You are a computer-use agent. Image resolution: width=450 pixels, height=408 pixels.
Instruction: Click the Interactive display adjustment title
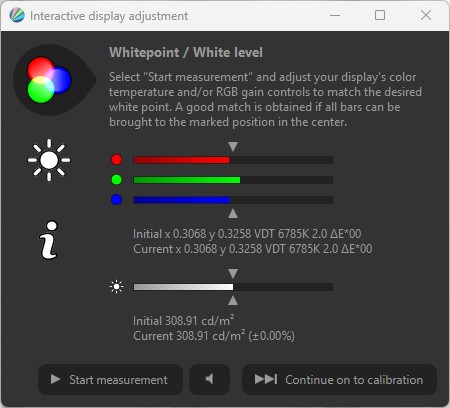pyautogui.click(x=109, y=16)
